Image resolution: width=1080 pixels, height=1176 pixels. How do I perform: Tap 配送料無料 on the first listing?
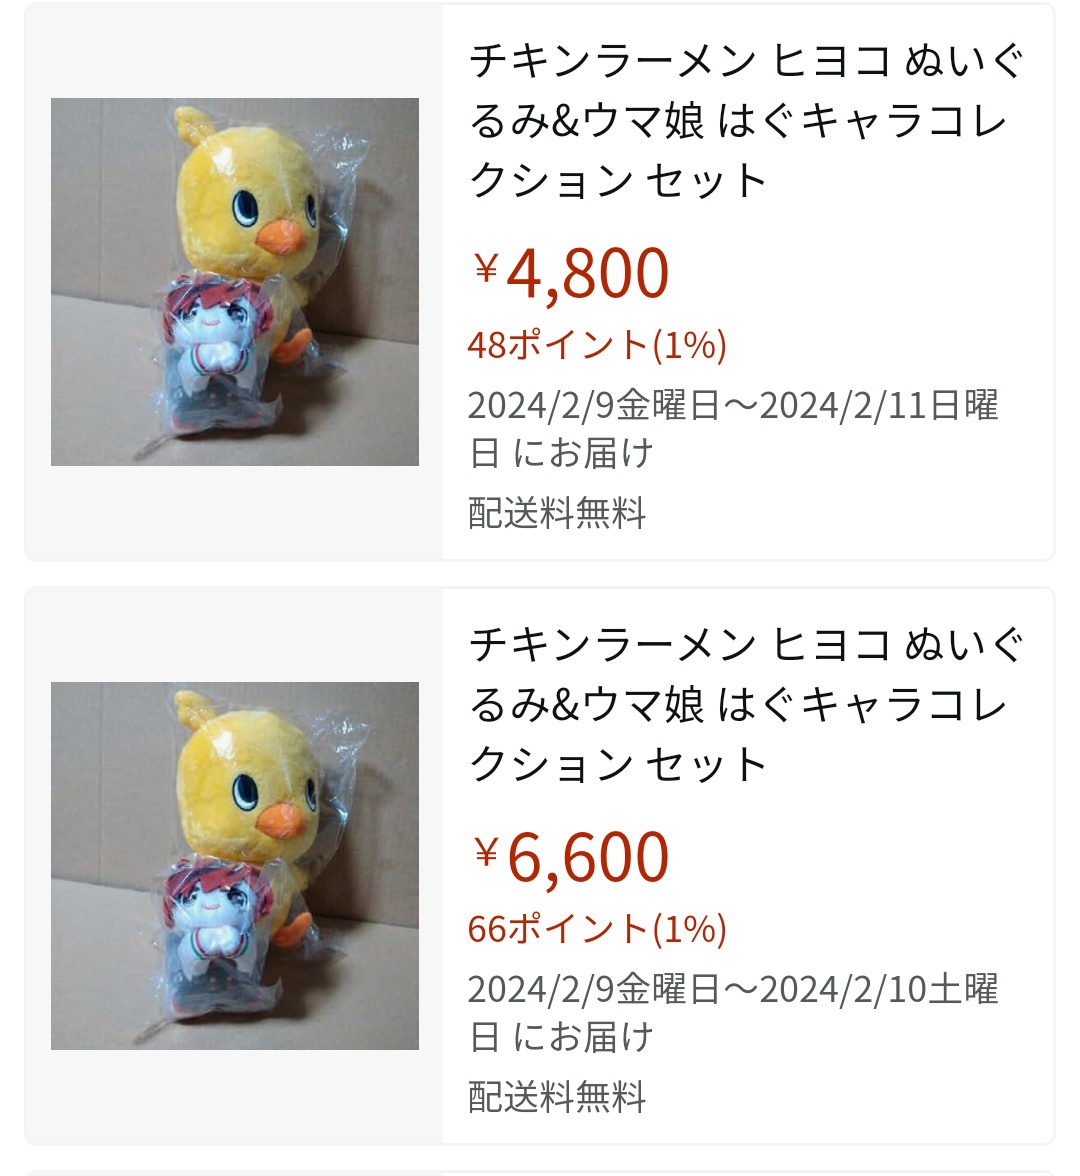[x=556, y=513]
